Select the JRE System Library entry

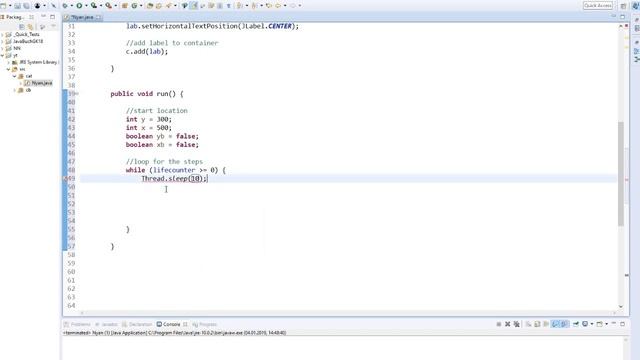click(x=36, y=62)
